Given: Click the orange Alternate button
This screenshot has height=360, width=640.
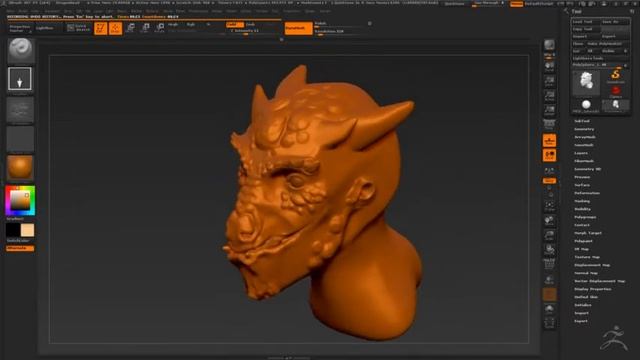Looking at the screenshot, I should [20, 248].
